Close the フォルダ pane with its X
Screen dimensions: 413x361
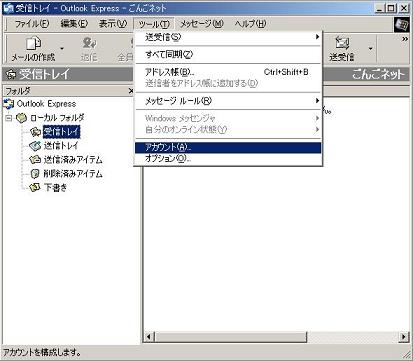[x=131, y=91]
